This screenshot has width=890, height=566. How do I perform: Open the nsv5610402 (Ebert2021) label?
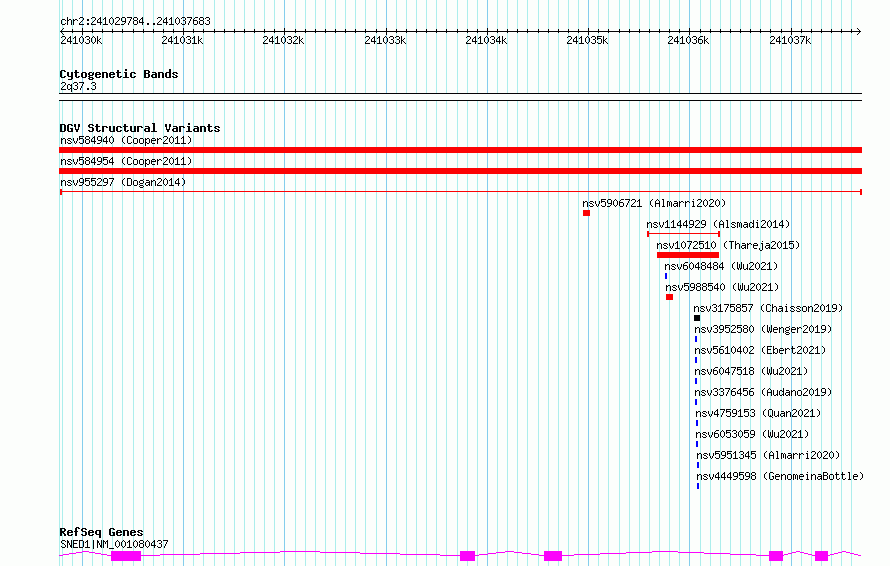[x=760, y=350]
